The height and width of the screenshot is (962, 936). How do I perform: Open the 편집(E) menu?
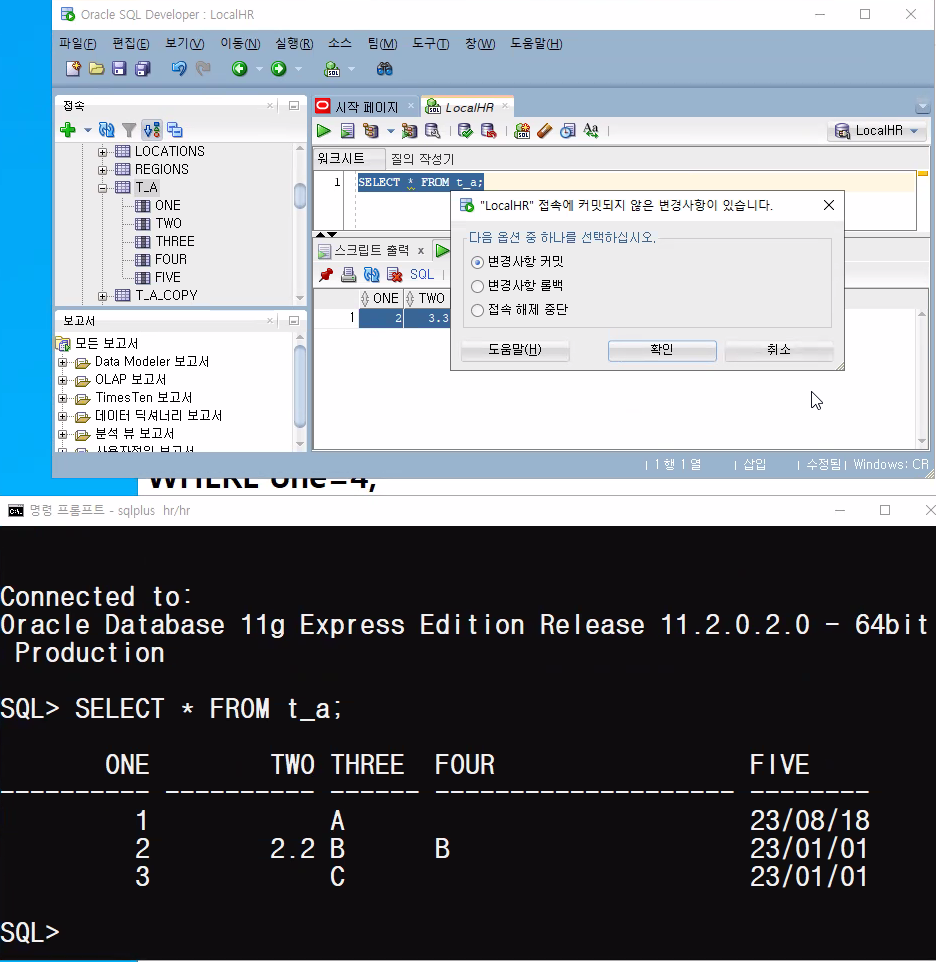(x=131, y=44)
